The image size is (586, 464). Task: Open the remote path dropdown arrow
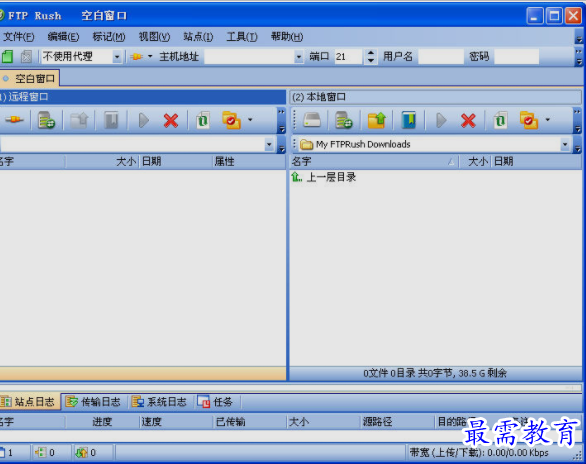pos(269,144)
